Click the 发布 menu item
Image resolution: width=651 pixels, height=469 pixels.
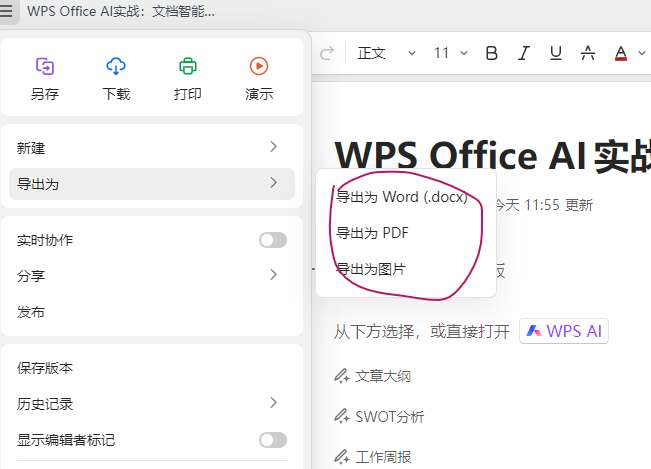(152, 312)
